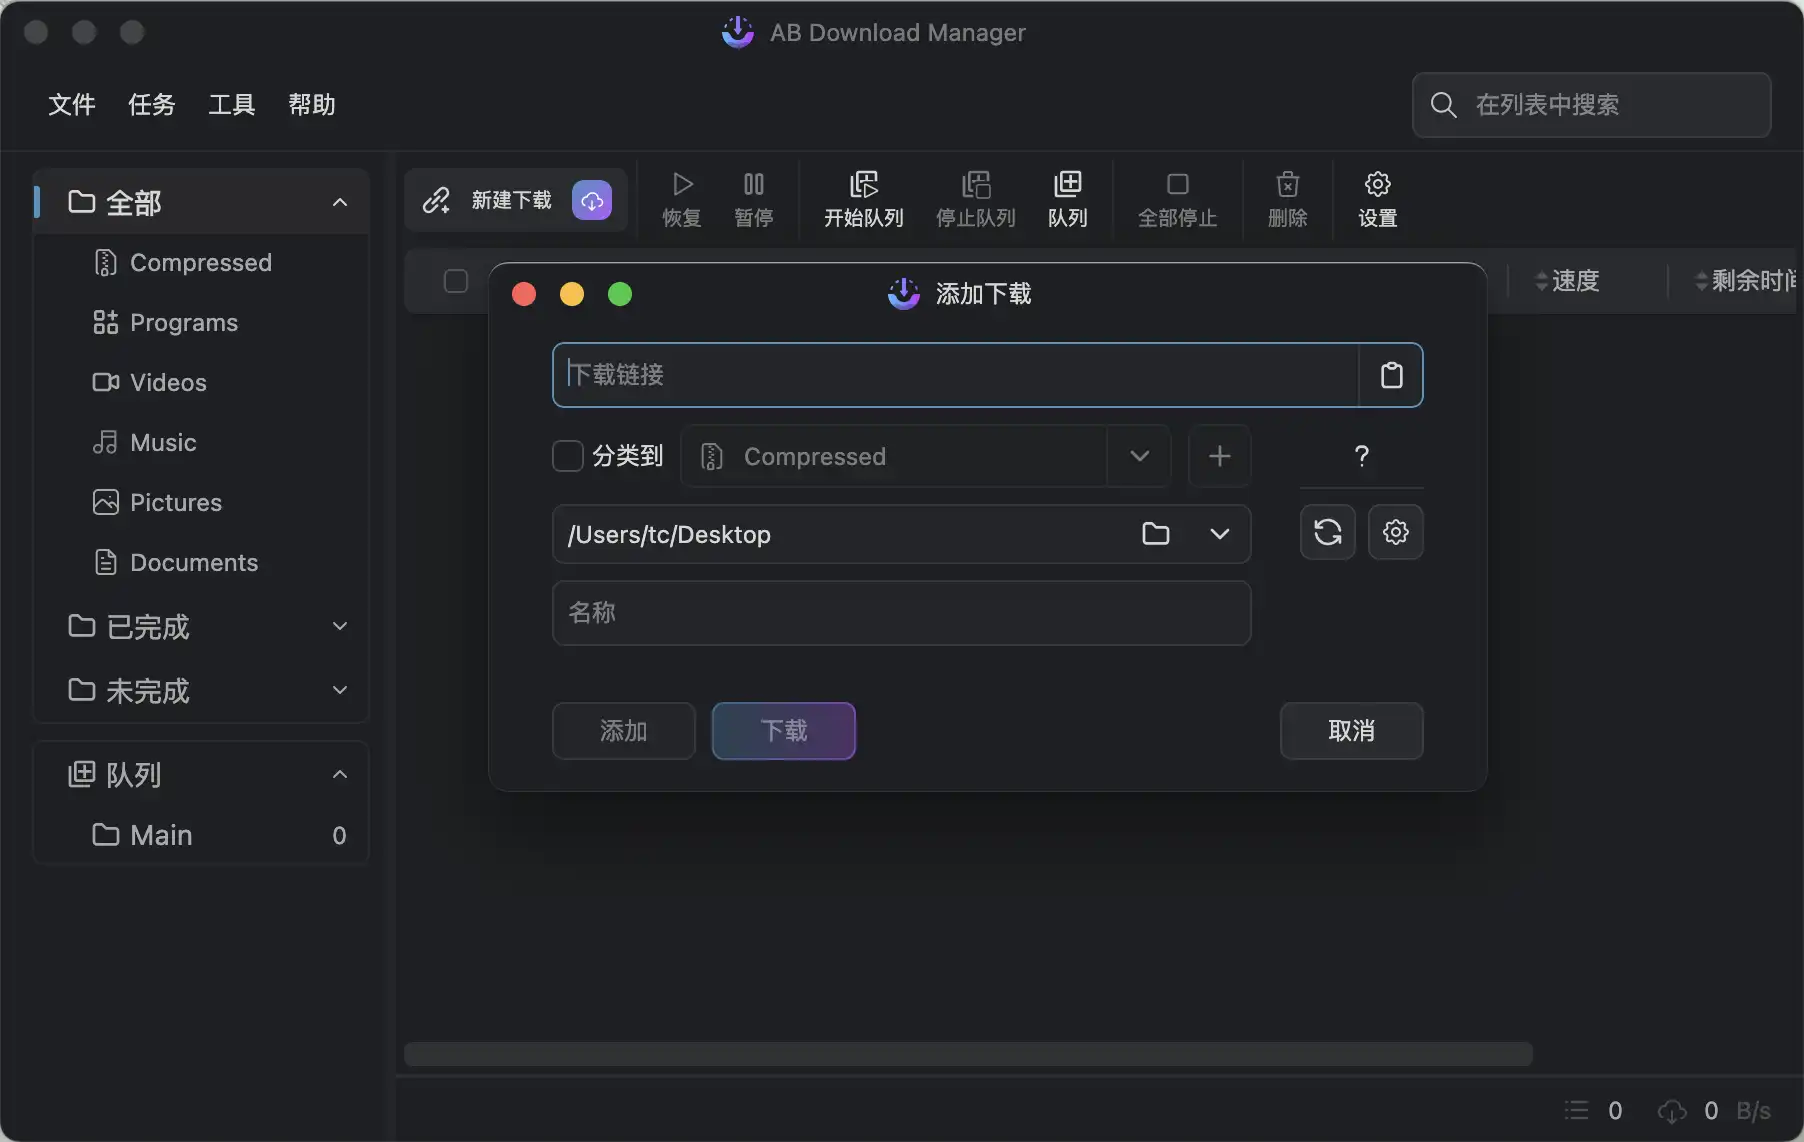Select the Main queue in sidebar

pyautogui.click(x=201, y=834)
